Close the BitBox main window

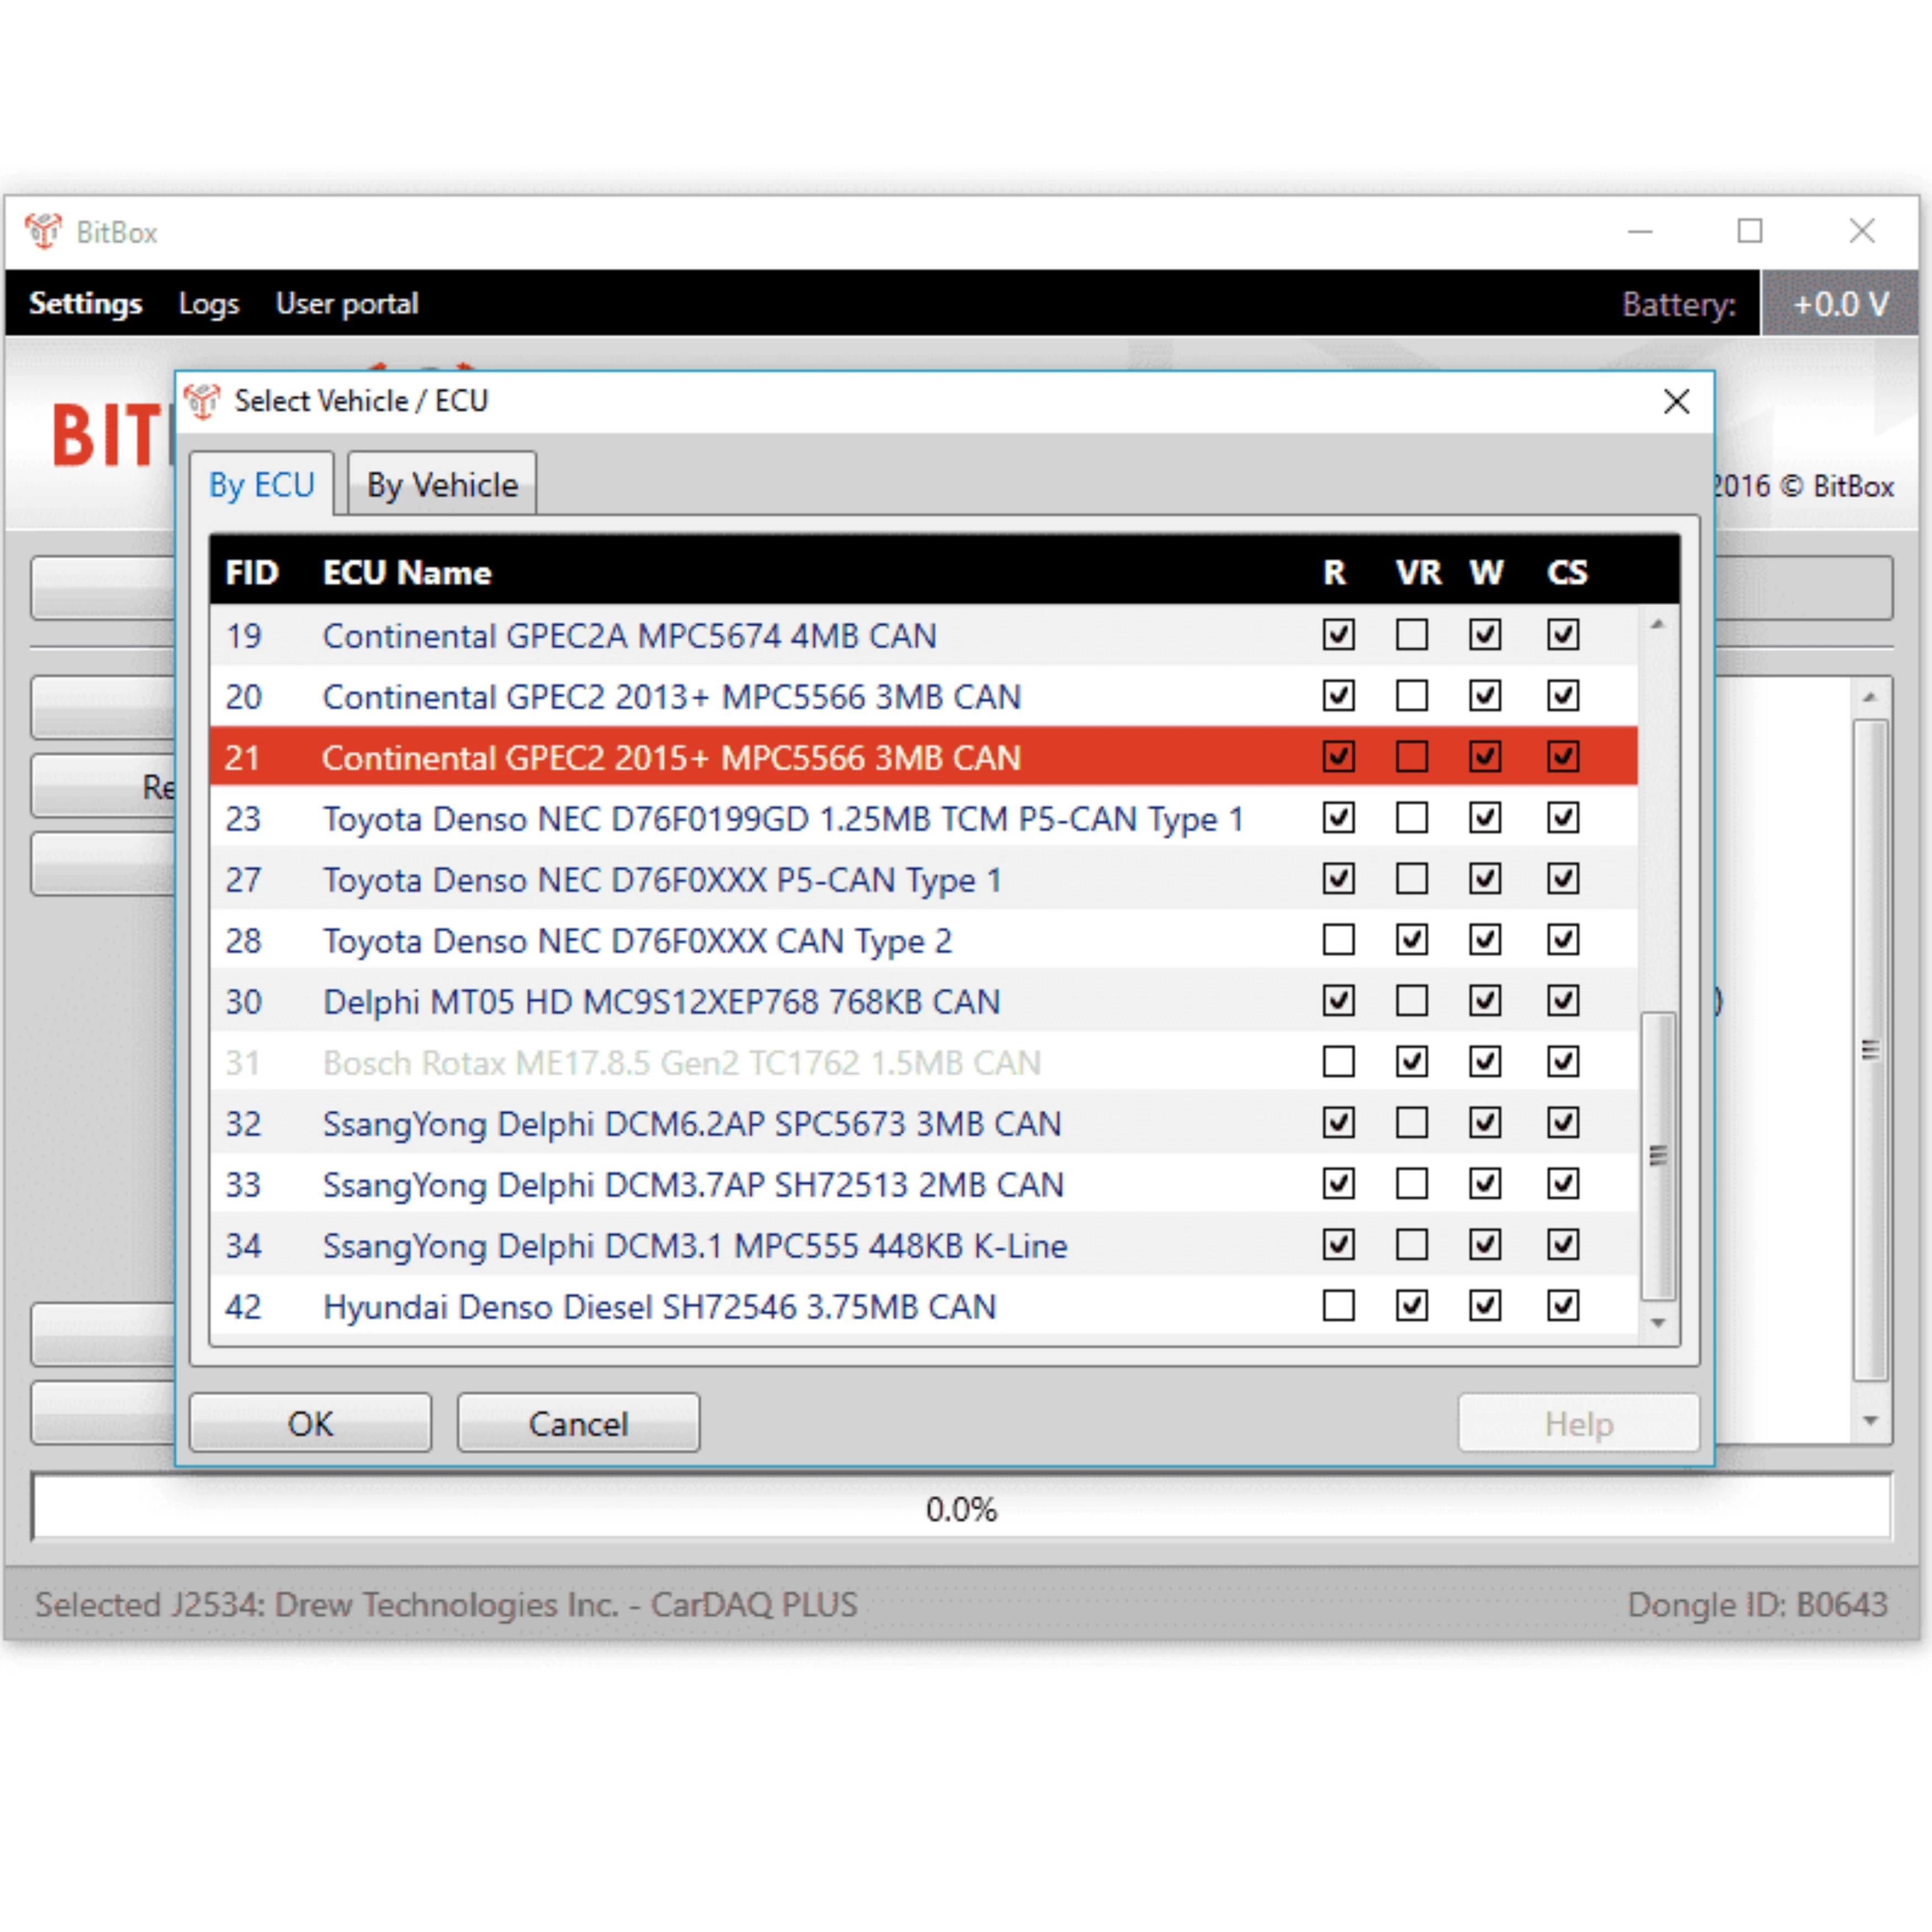coord(1862,231)
